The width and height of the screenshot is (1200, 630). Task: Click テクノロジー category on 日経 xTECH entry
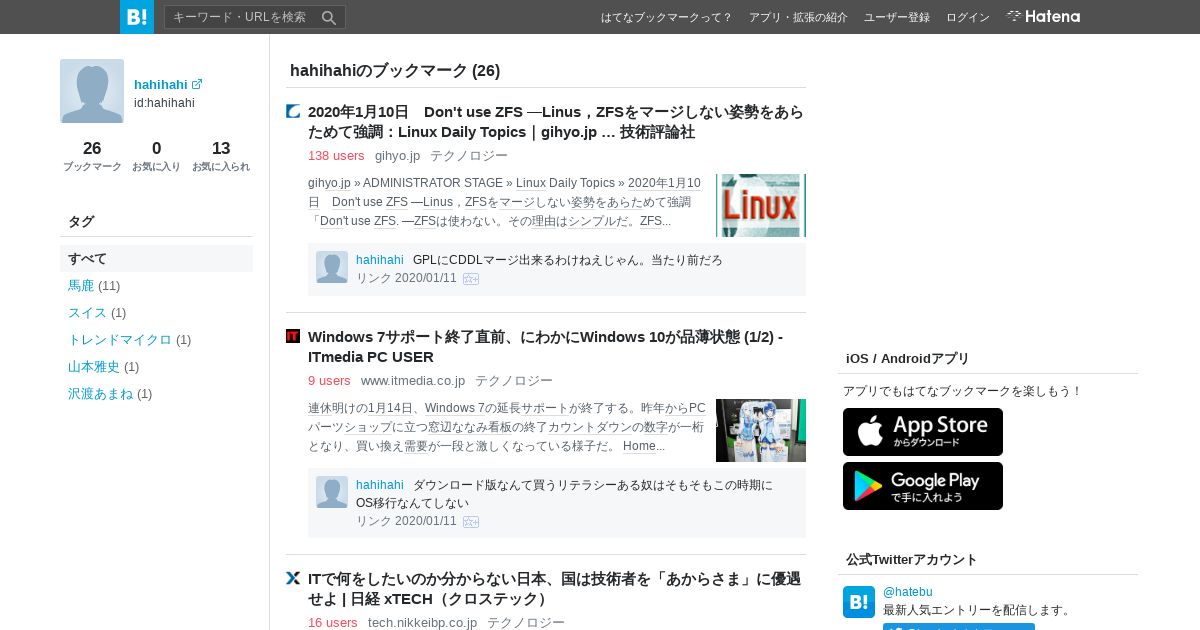point(526,622)
